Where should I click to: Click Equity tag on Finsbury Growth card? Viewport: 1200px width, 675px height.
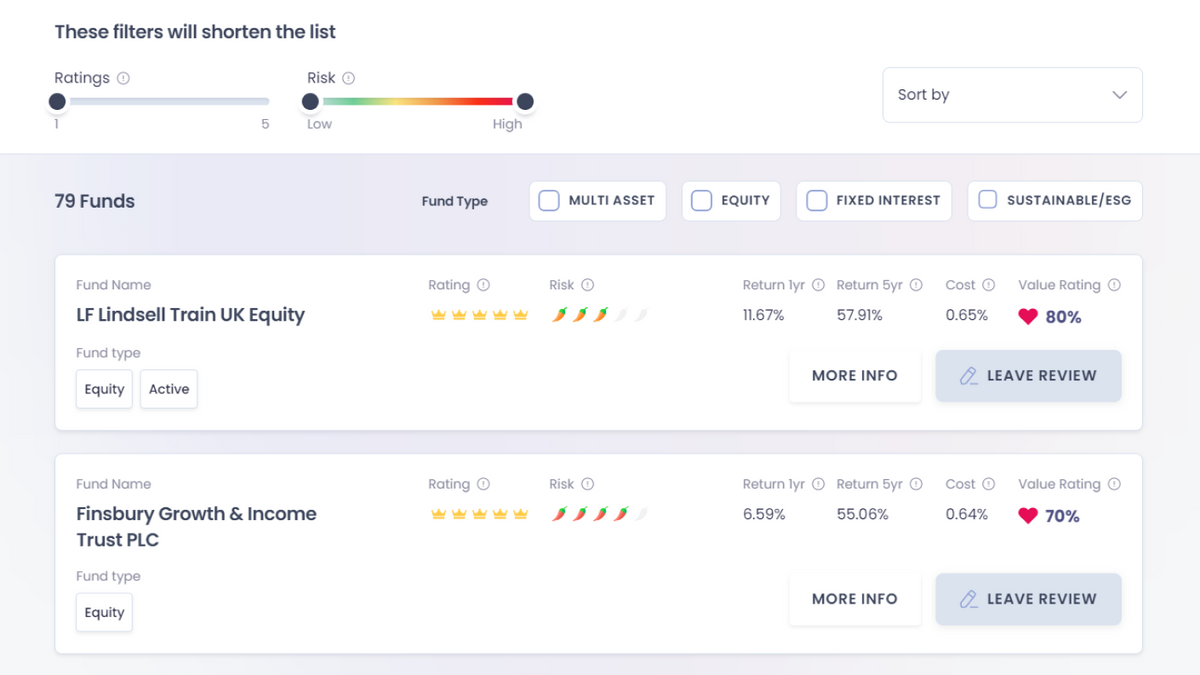[x=104, y=612]
